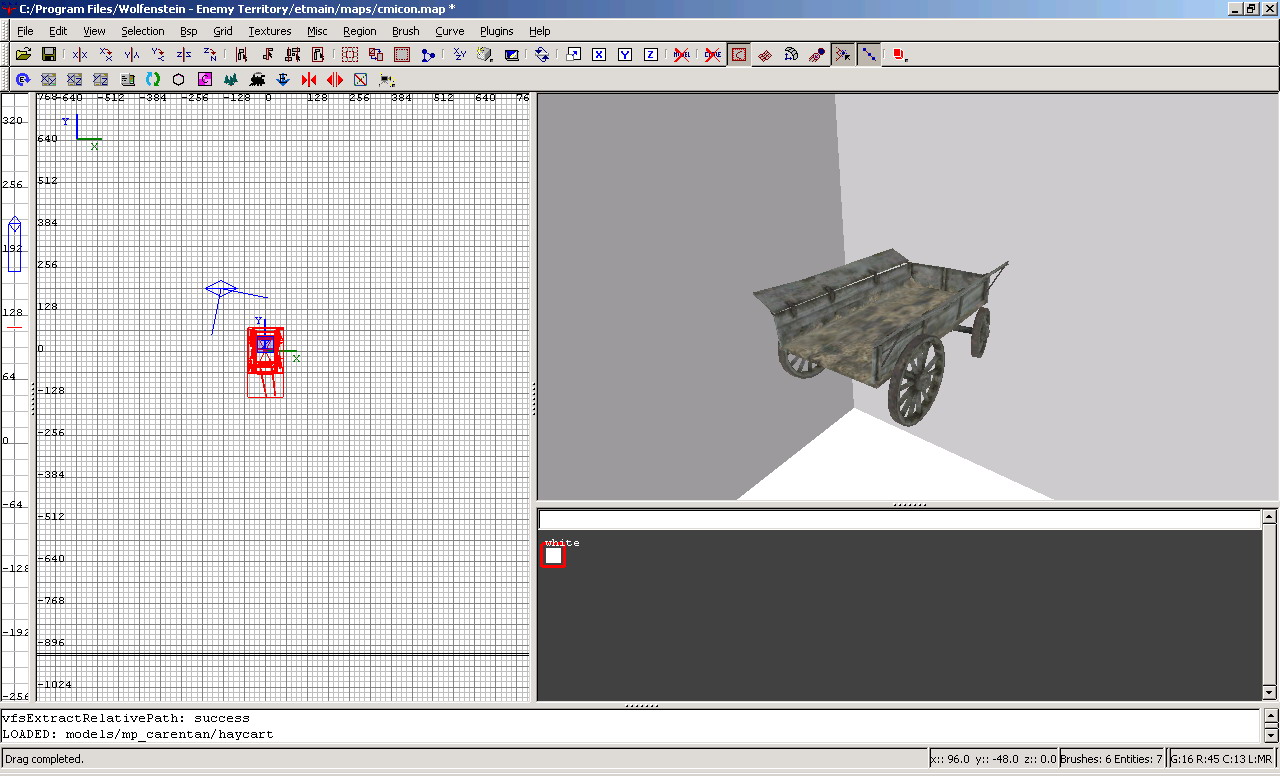
Task: Open the Plugins menu
Action: [497, 31]
